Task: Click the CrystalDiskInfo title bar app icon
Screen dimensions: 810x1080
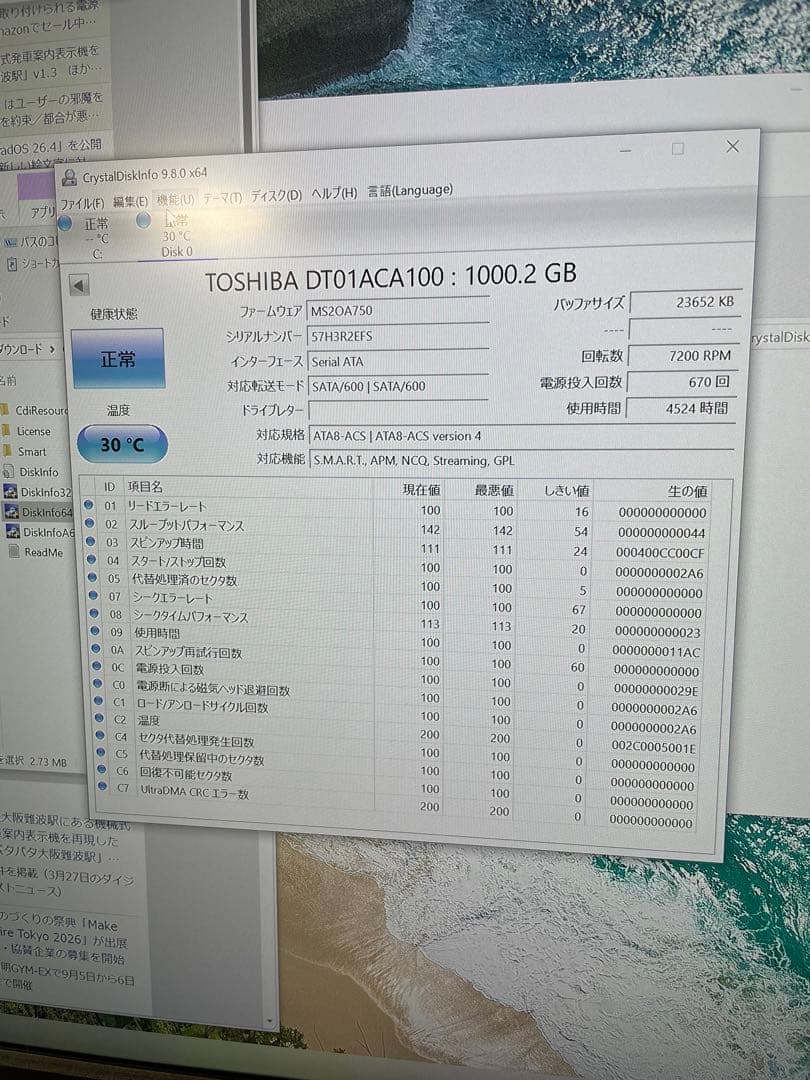Action: (69, 178)
